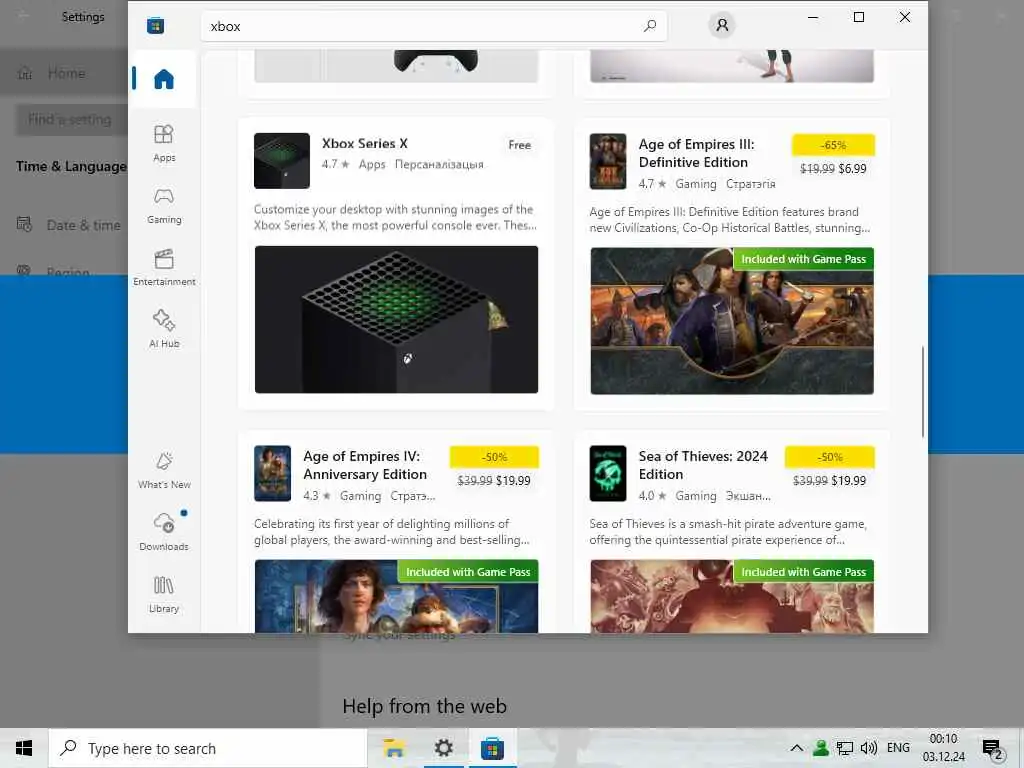Open Windows Start menu
The width and height of the screenshot is (1024, 768).
(x=24, y=748)
